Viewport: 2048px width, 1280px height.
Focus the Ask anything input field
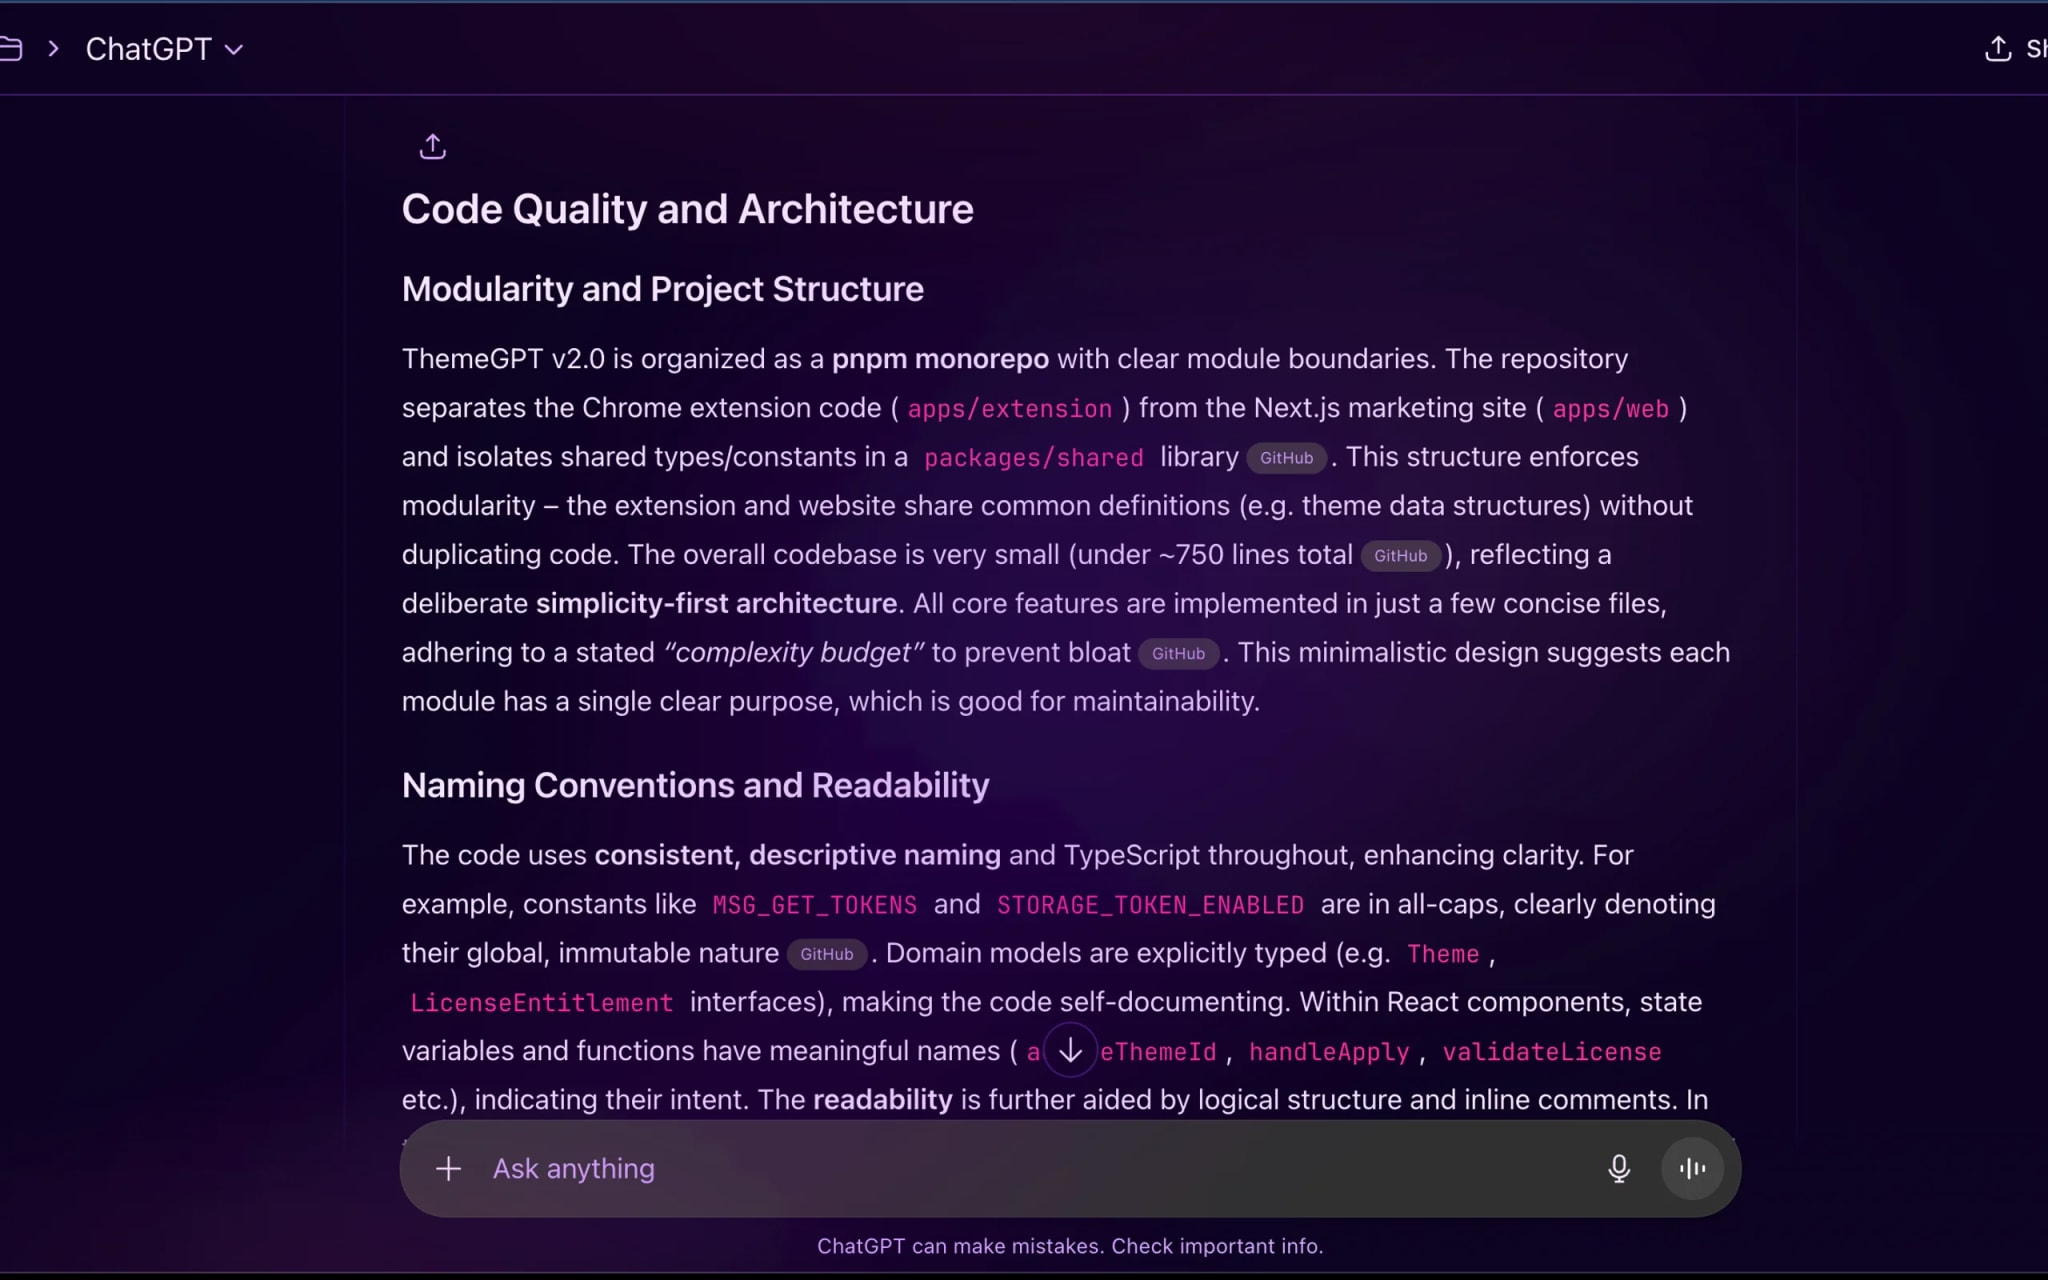(x=1000, y=1168)
